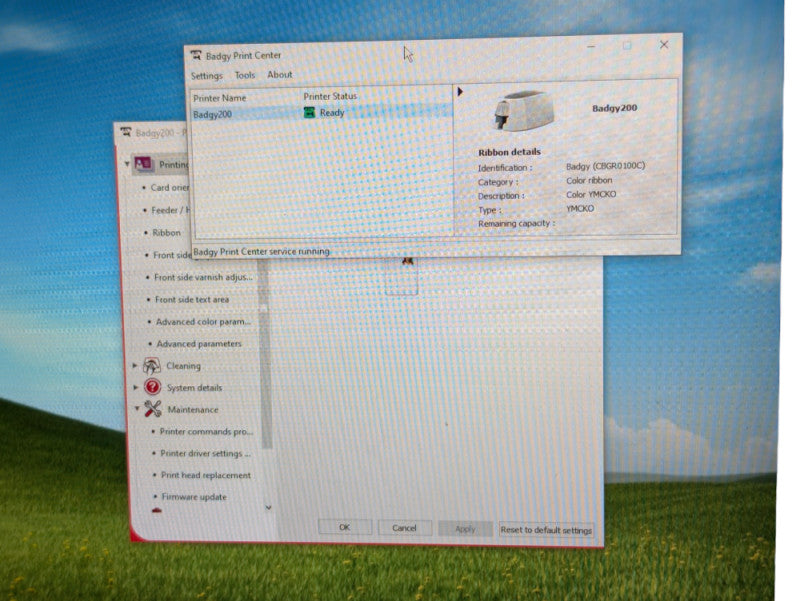Click the Printing card icon in tree
The height and width of the screenshot is (601, 800).
coord(143,164)
